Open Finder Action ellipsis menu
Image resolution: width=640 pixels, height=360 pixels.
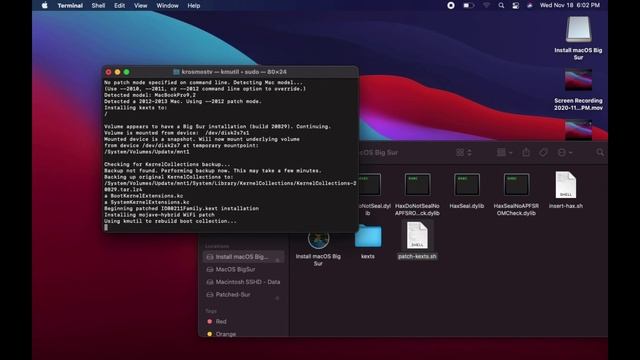pyautogui.click(x=565, y=152)
